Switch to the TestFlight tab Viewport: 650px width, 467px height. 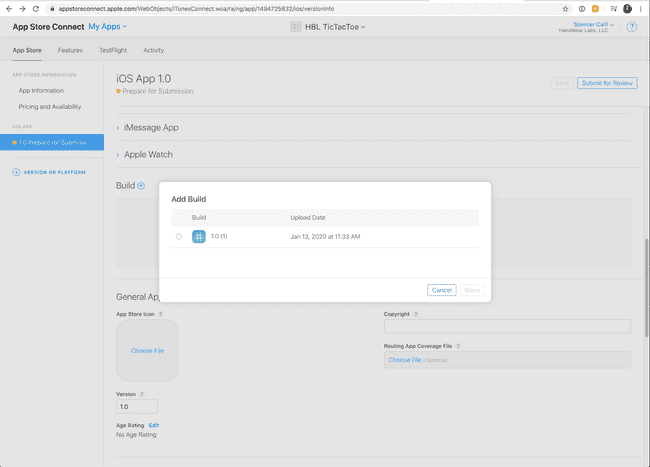(113, 50)
